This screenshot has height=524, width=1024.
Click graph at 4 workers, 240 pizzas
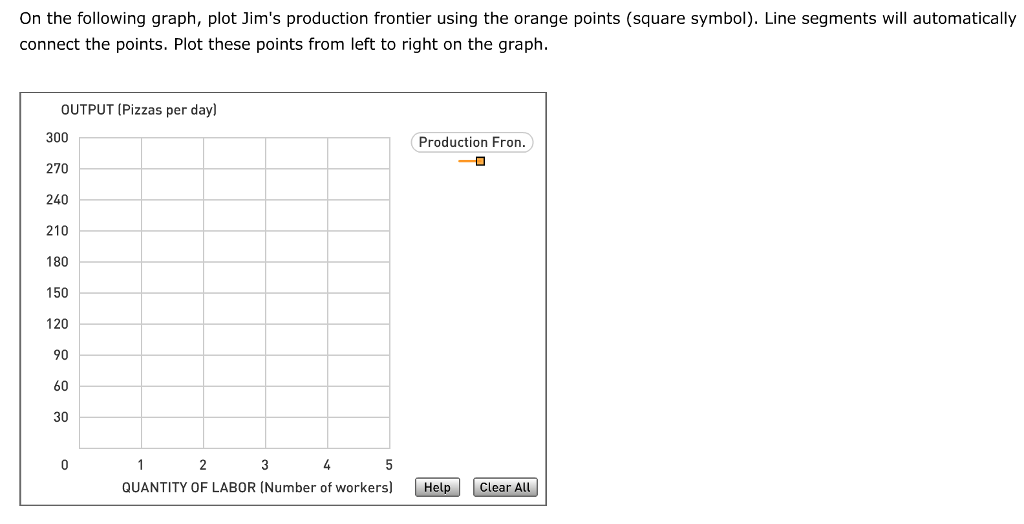[x=327, y=200]
